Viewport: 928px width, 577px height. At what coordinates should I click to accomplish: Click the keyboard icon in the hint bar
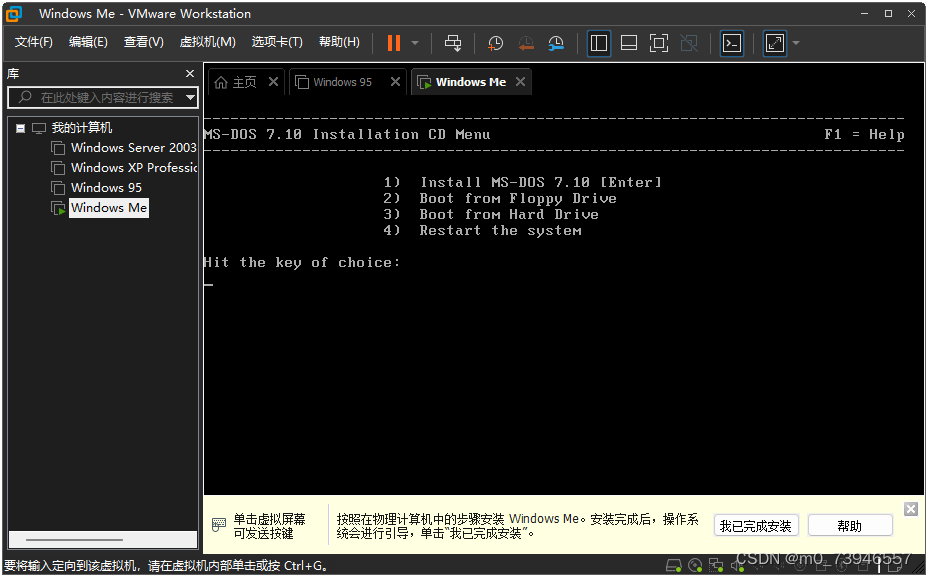pyautogui.click(x=218, y=524)
